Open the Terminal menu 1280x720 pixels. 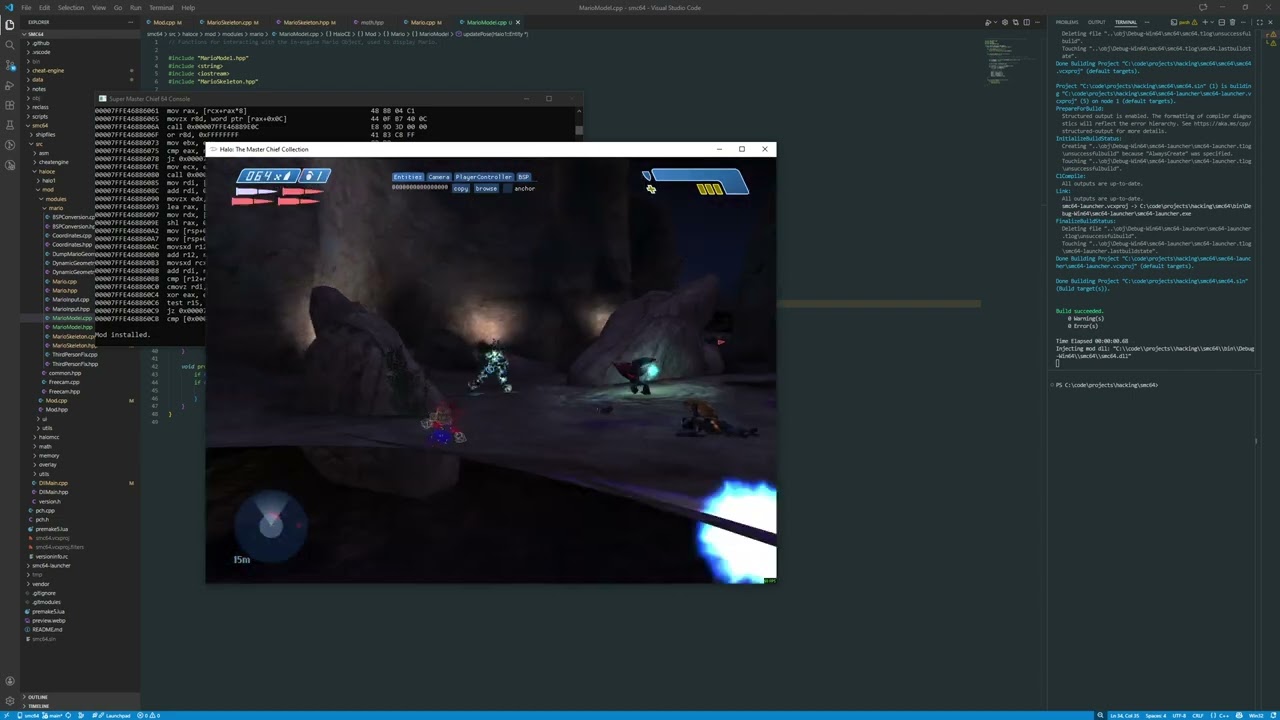click(x=161, y=7)
